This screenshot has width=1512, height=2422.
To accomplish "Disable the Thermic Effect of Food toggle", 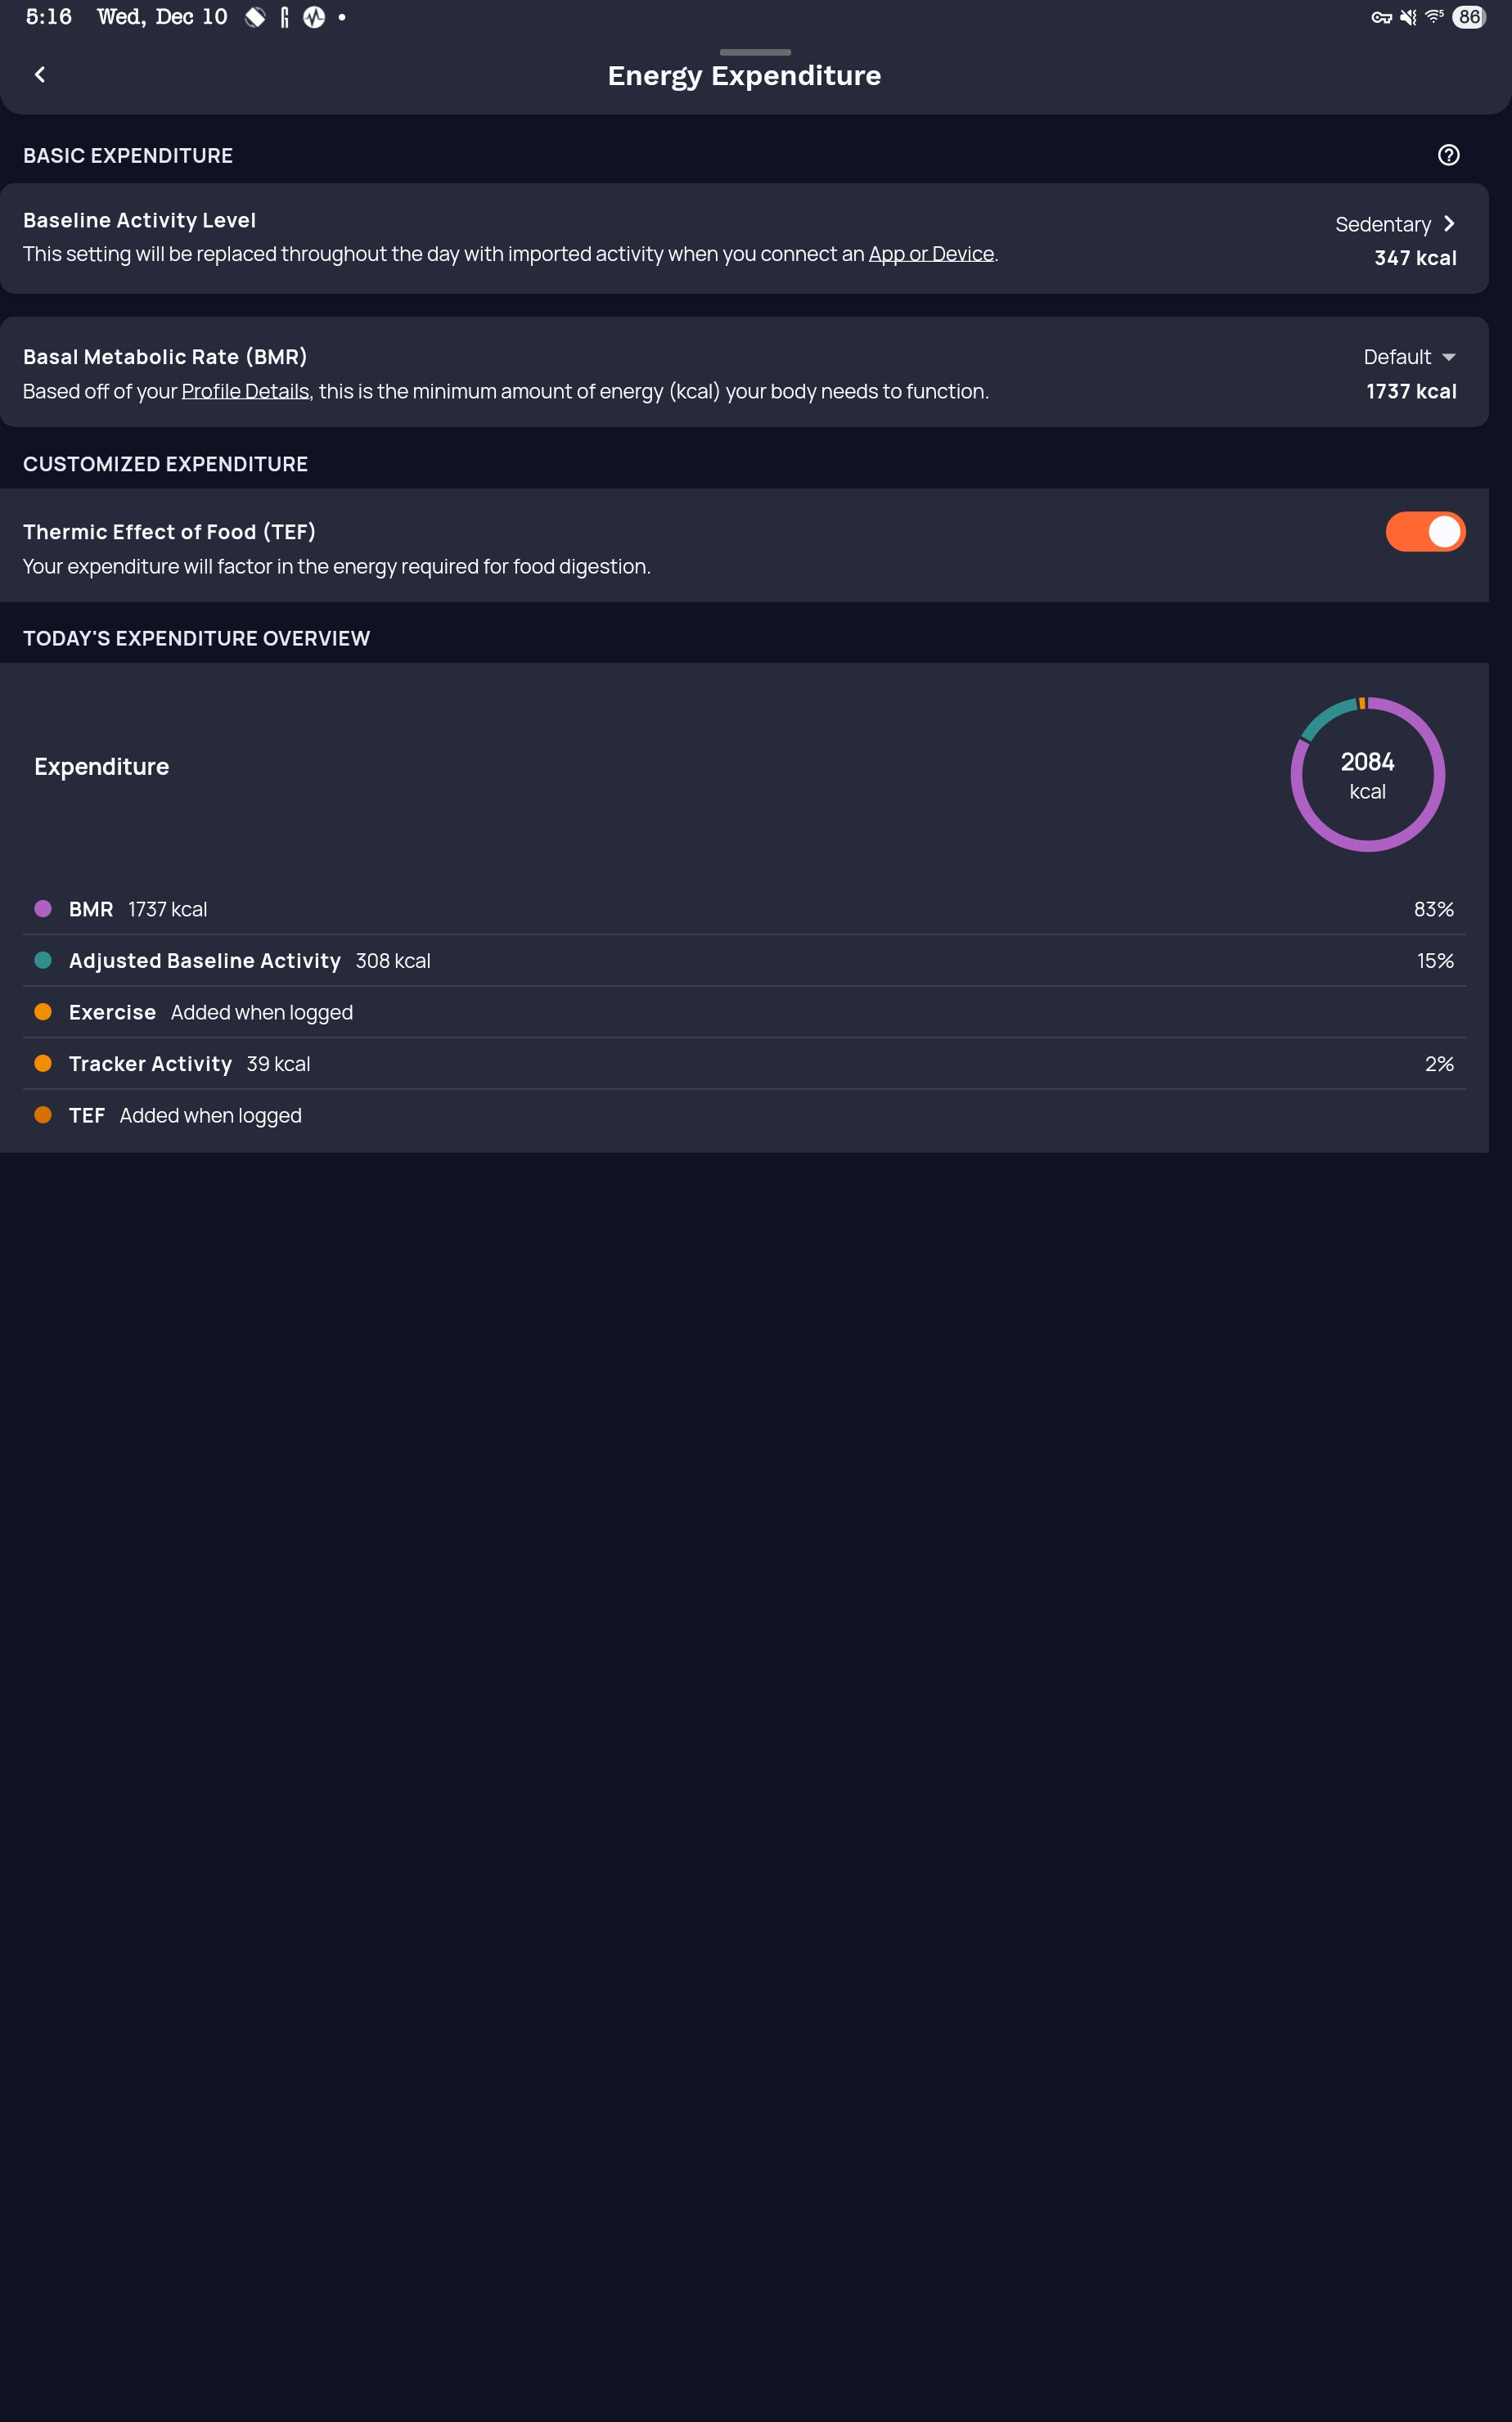I will click(1425, 532).
